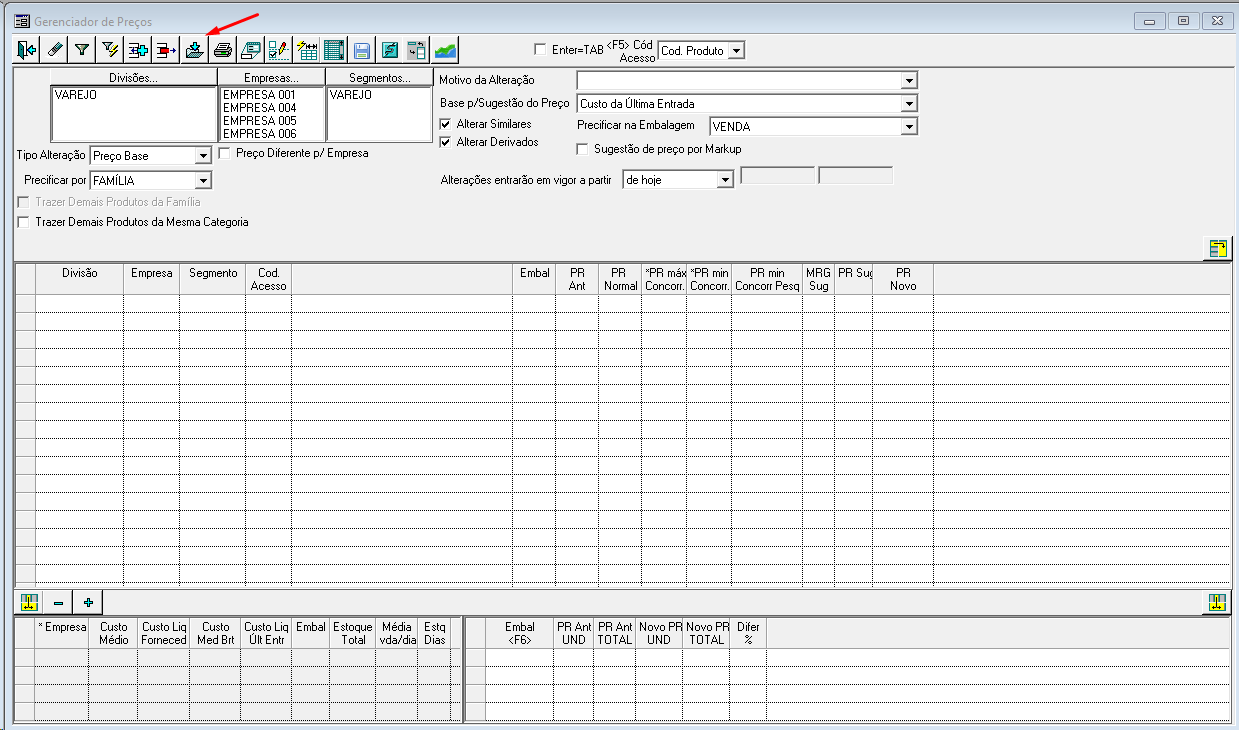The height and width of the screenshot is (730, 1239).
Task: Click the minus button below the grid
Action: 59,602
